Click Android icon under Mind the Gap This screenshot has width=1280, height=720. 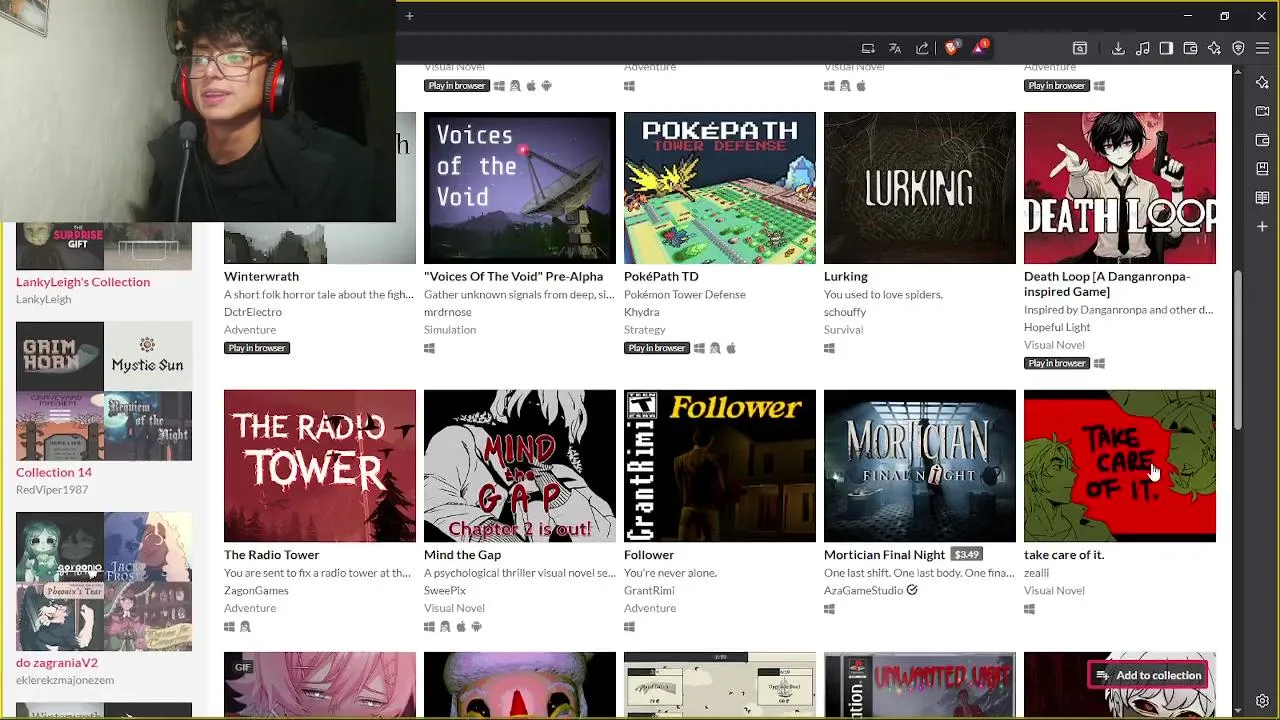pyautogui.click(x=476, y=627)
